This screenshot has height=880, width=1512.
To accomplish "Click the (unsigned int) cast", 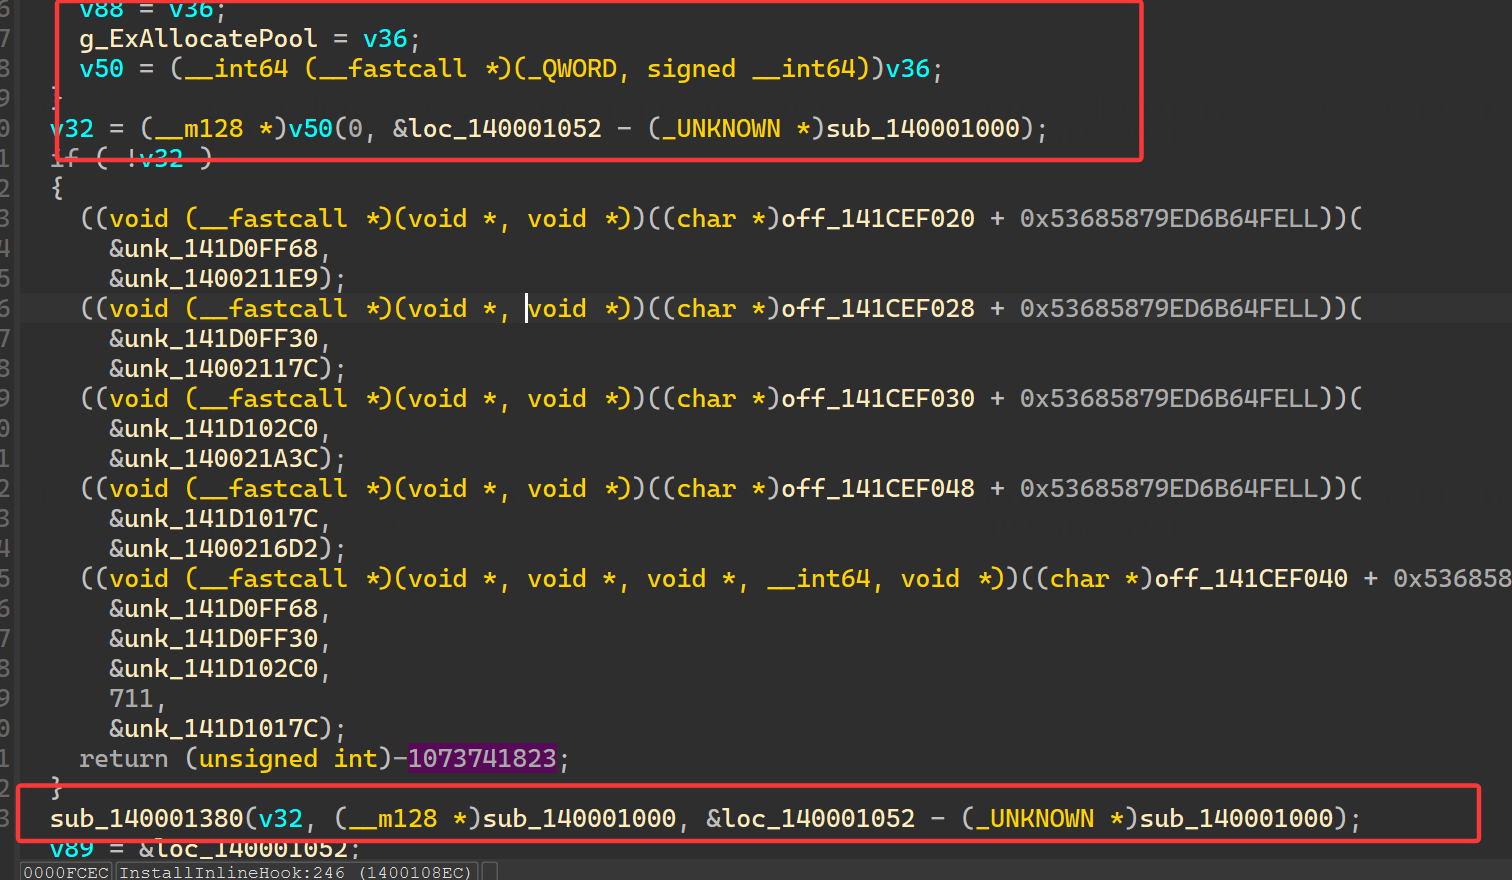I will [x=287, y=759].
